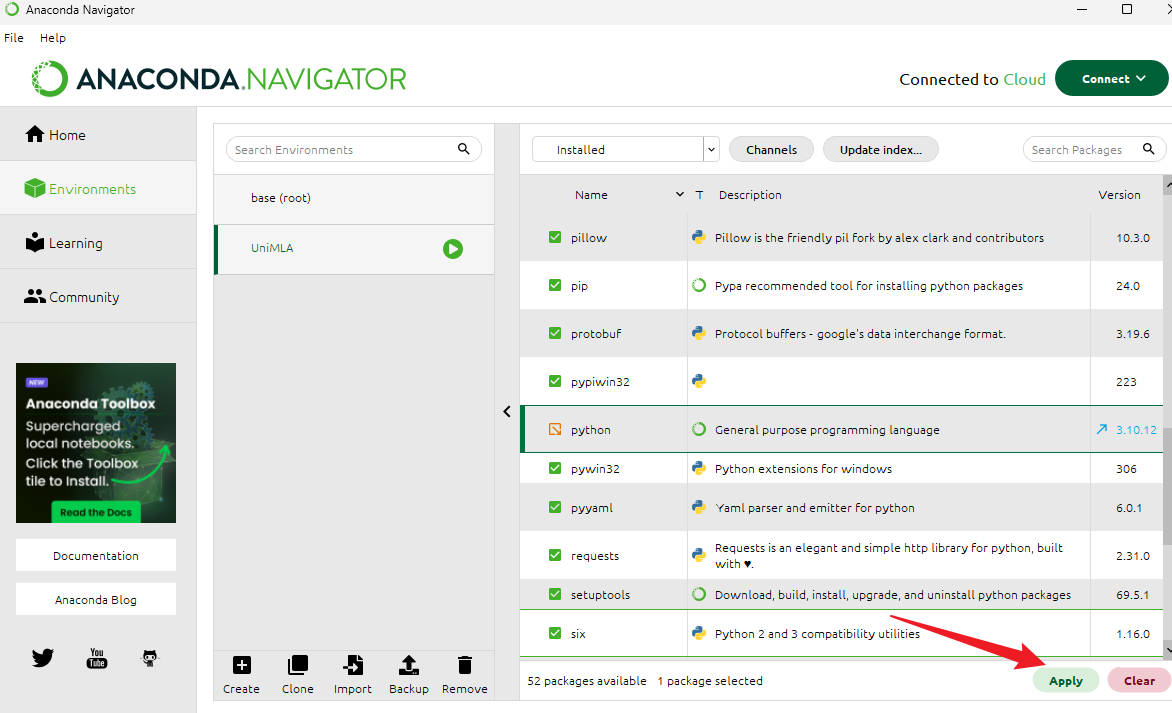
Task: Click the Backup environment icon
Action: click(408, 666)
